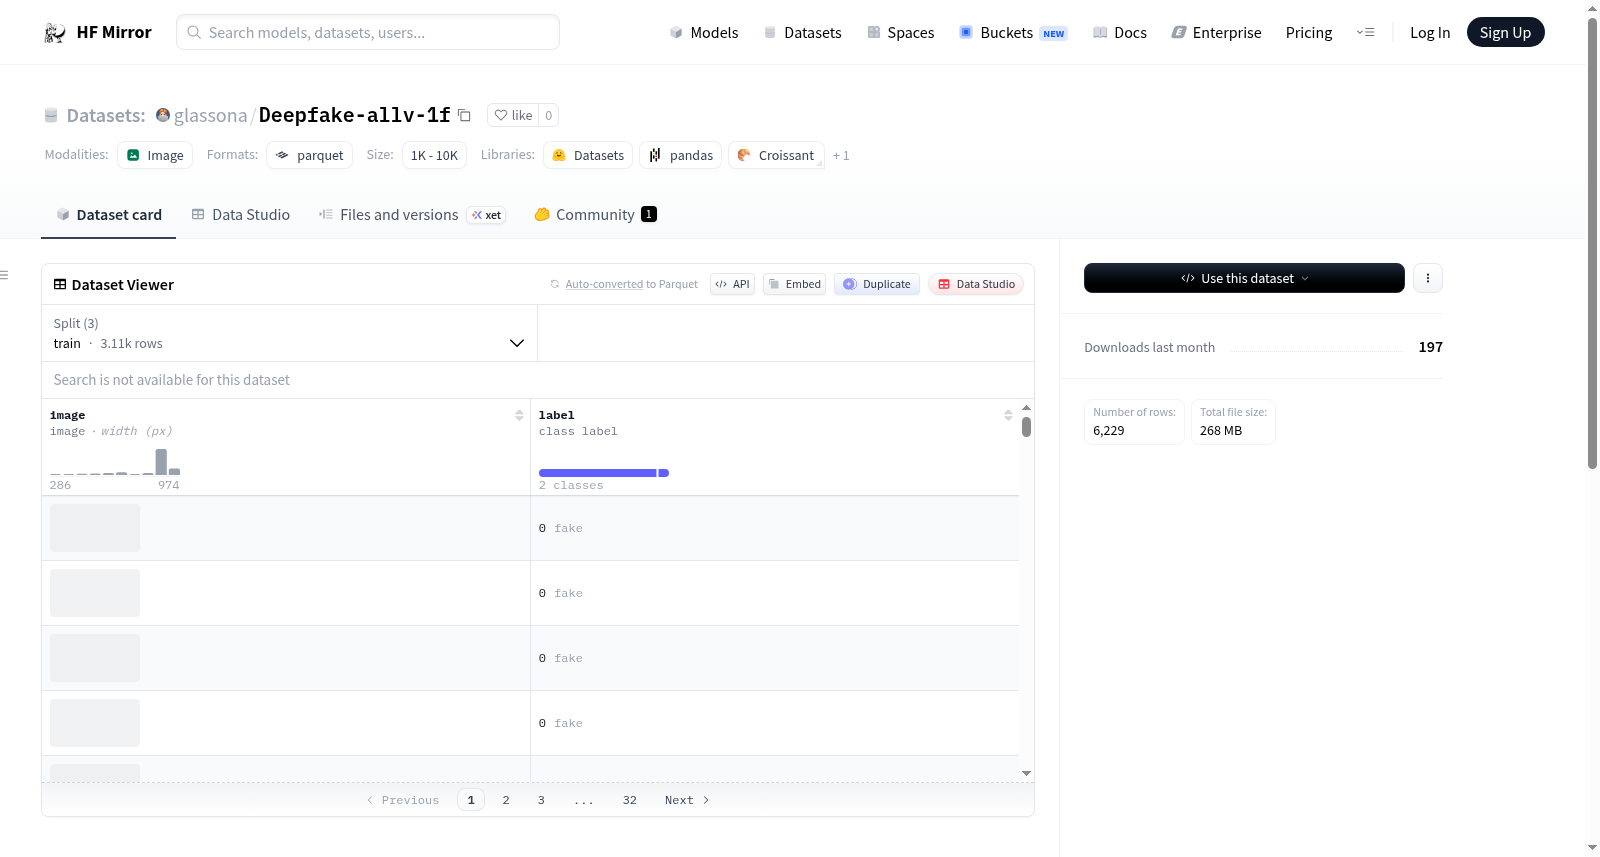Open the Data Studio tab
1600x857 pixels.
(x=241, y=215)
